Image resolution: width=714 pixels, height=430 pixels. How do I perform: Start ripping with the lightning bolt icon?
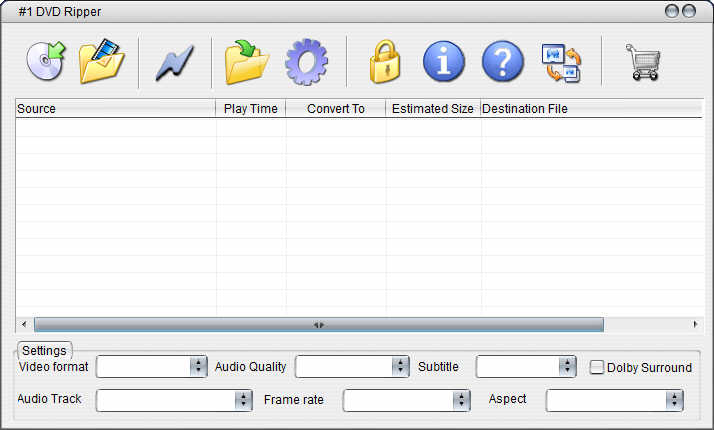[x=174, y=63]
